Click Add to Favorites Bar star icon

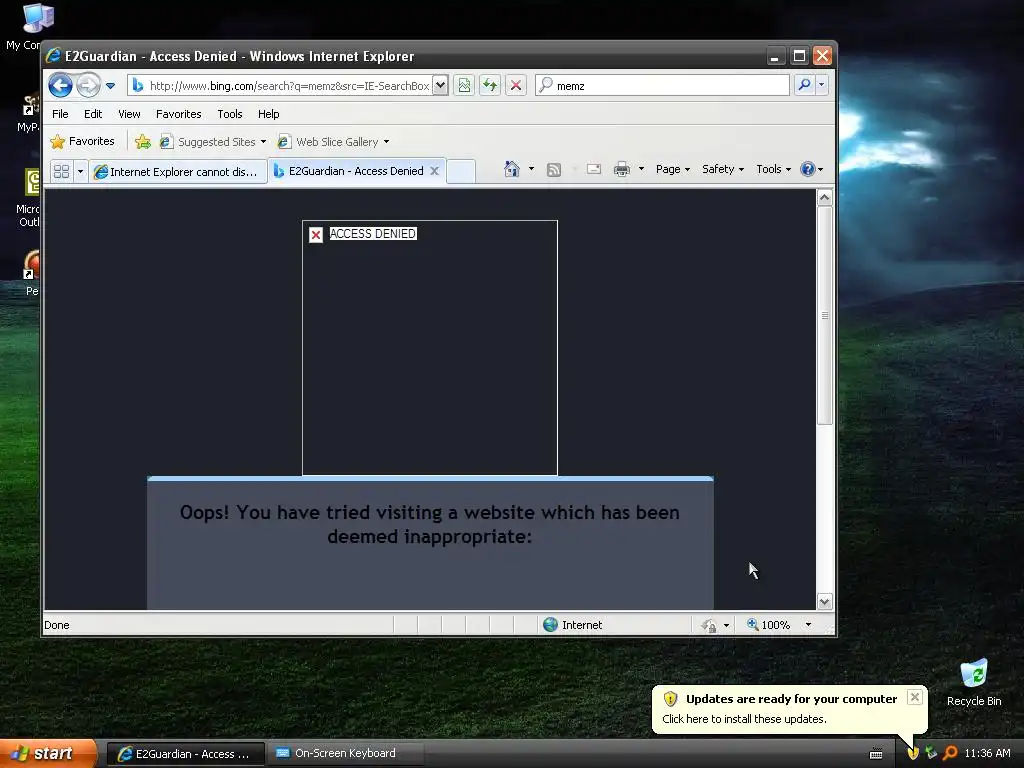coord(142,141)
